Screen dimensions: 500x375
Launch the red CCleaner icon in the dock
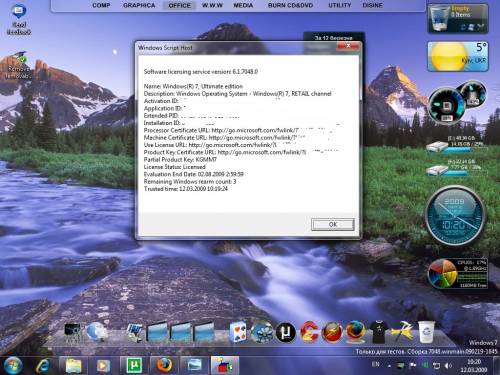pyautogui.click(x=309, y=332)
